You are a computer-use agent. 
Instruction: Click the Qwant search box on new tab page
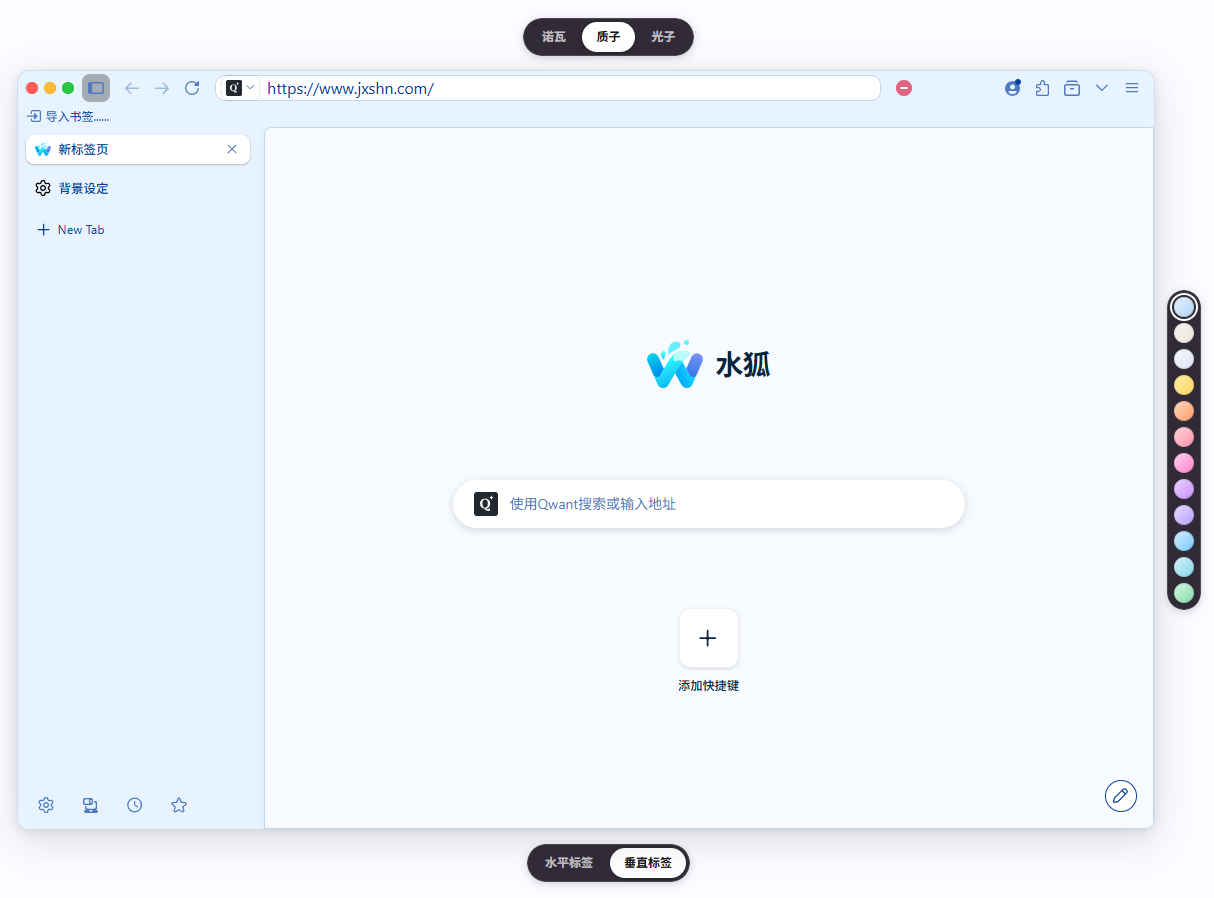coord(709,504)
